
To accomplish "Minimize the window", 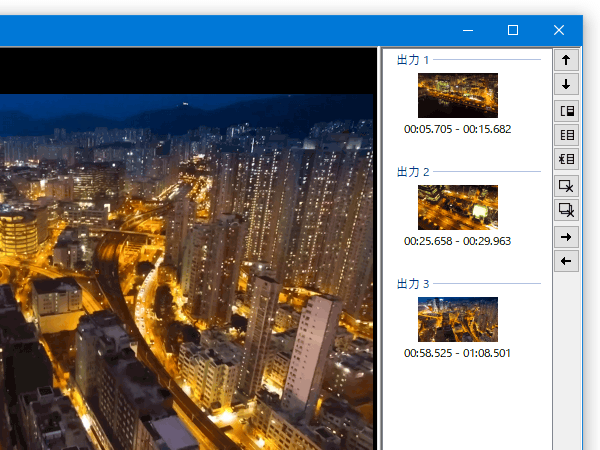I will tap(468, 30).
